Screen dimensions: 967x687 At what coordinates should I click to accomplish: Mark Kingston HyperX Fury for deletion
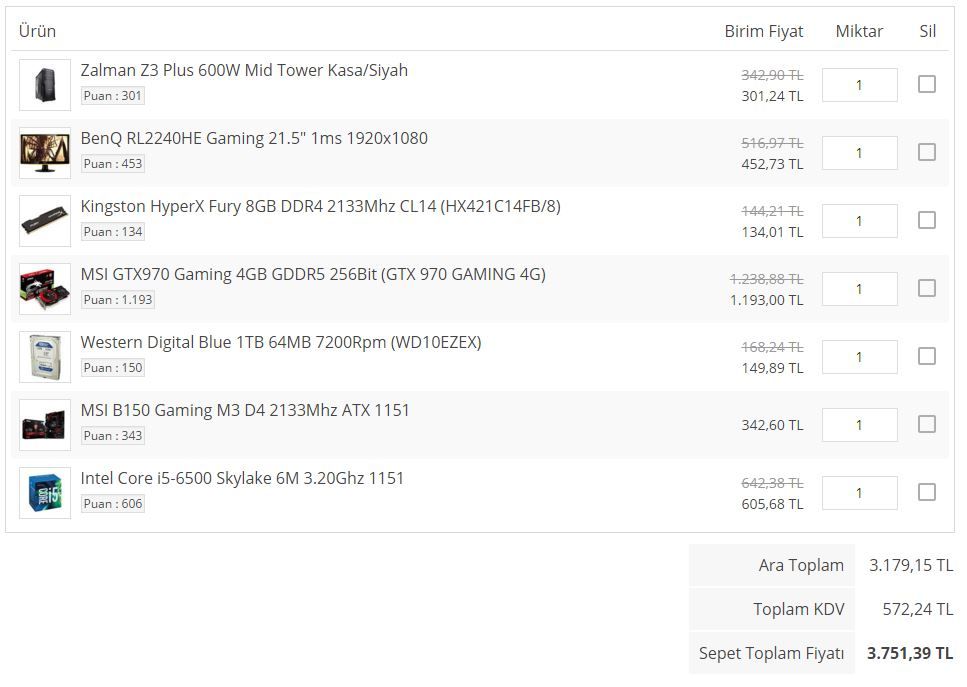click(926, 220)
